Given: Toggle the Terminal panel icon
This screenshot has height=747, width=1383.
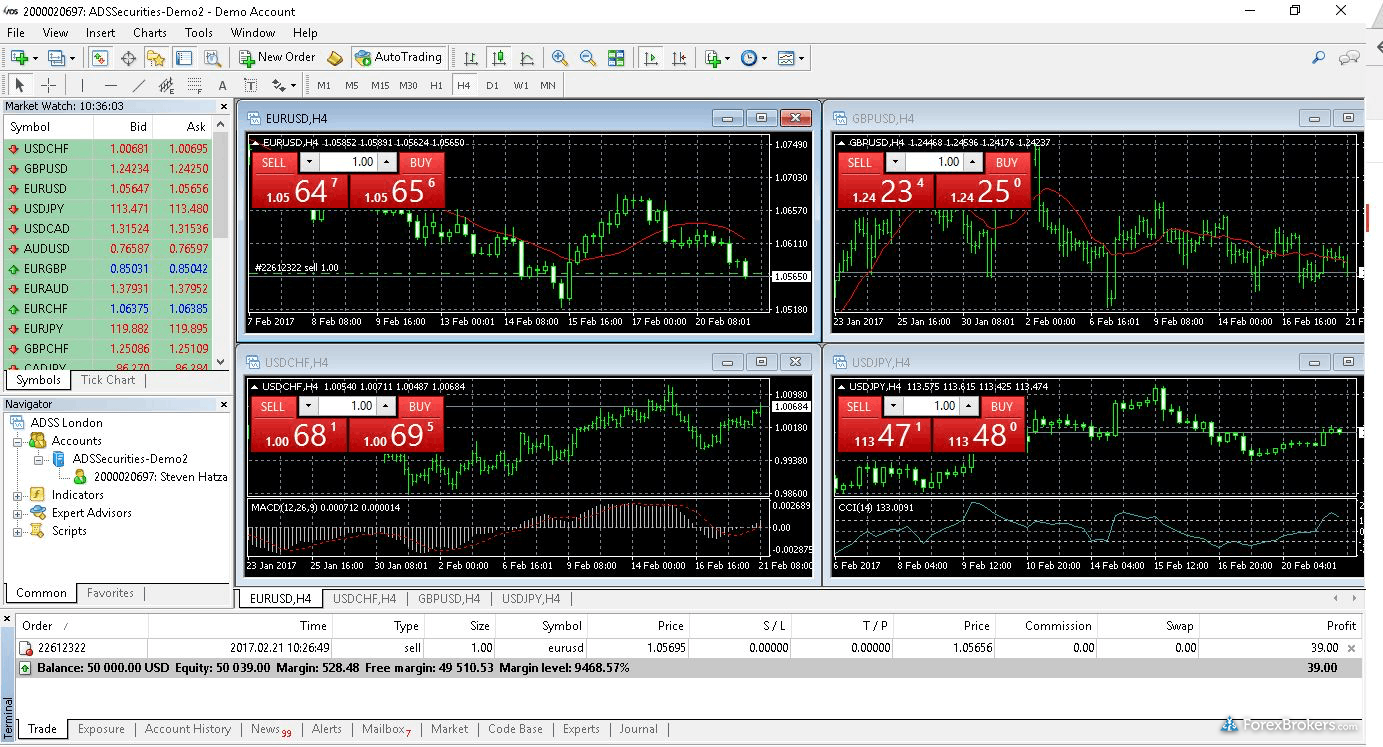Looking at the screenshot, I should [184, 58].
